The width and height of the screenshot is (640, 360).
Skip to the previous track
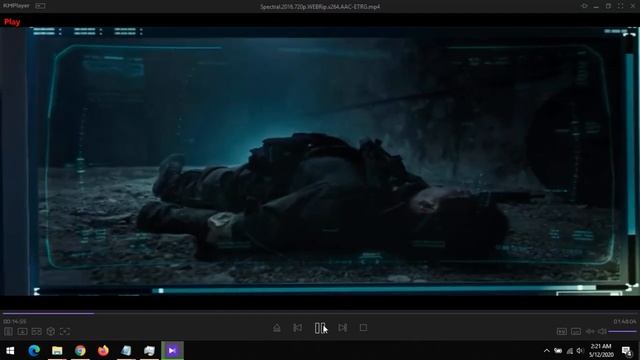click(x=298, y=328)
